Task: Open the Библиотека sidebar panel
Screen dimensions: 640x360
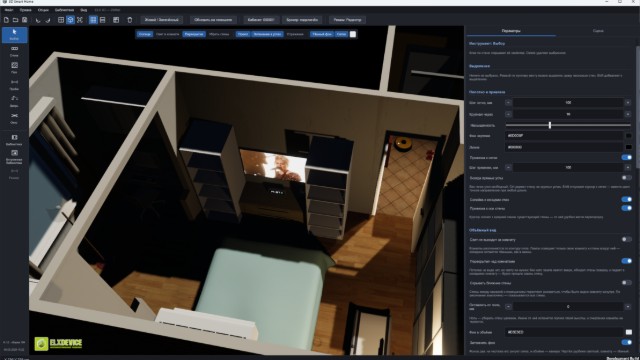Action: click(14, 140)
